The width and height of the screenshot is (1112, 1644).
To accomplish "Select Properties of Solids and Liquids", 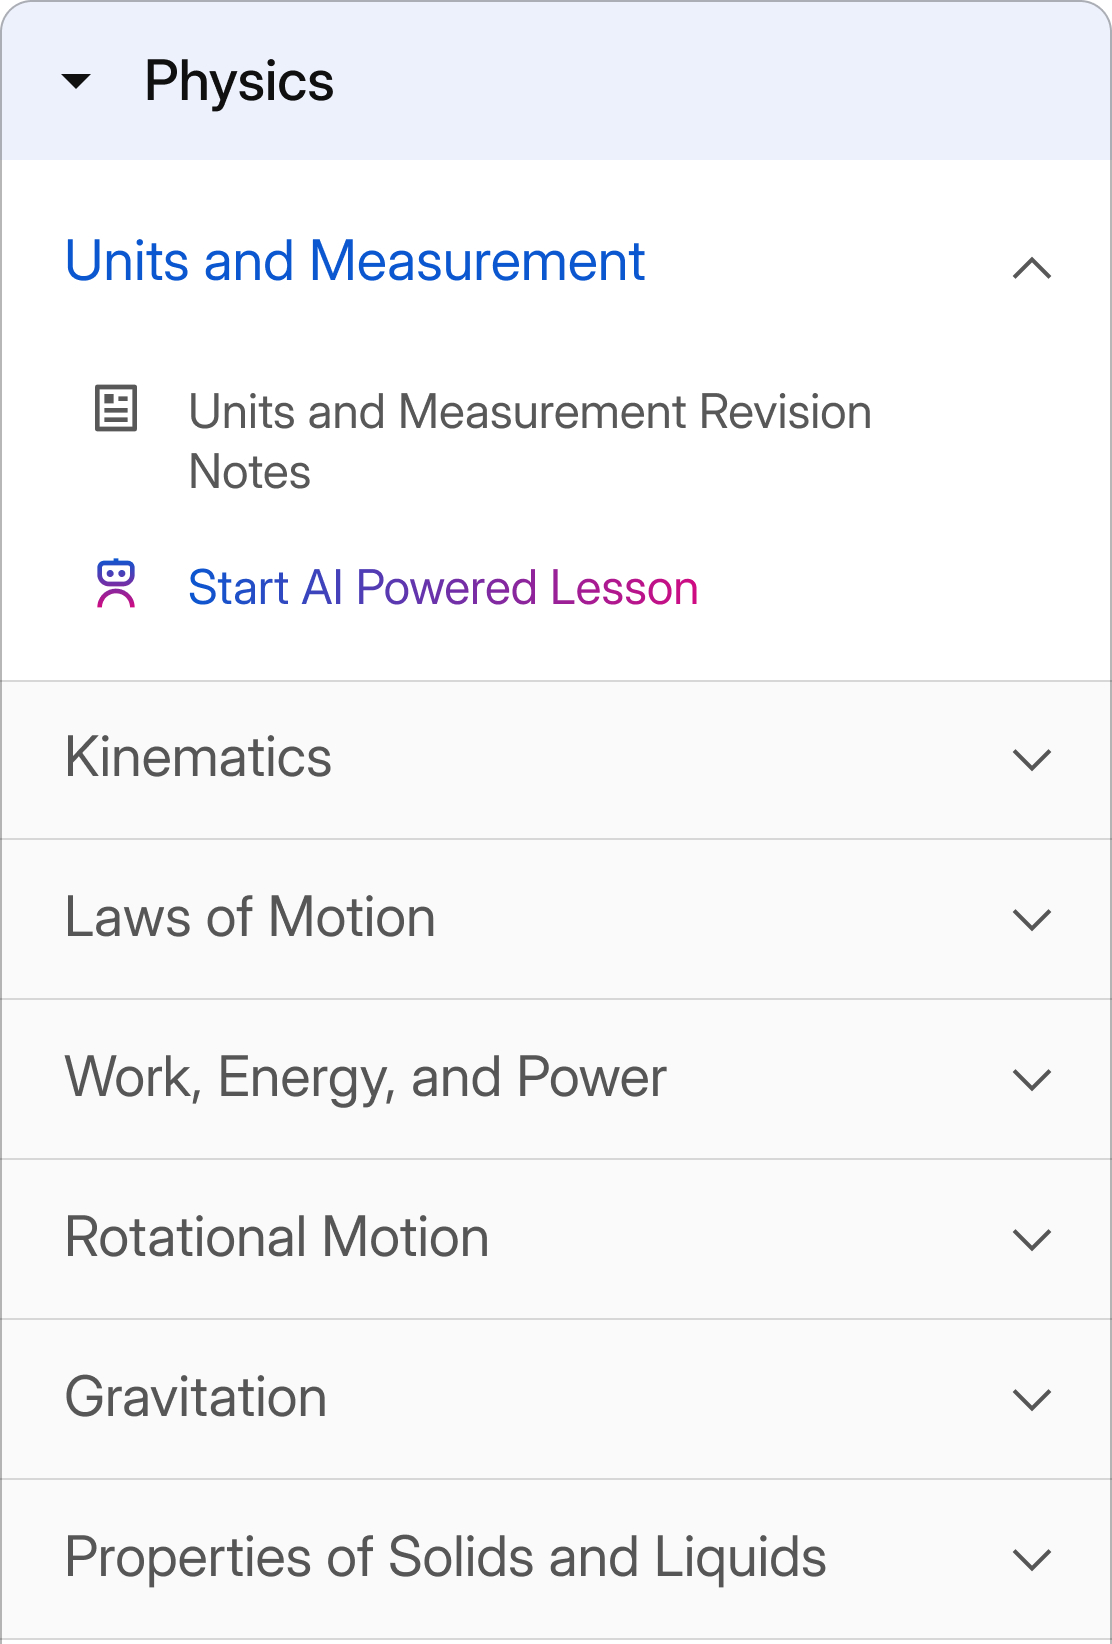I will point(445,1558).
